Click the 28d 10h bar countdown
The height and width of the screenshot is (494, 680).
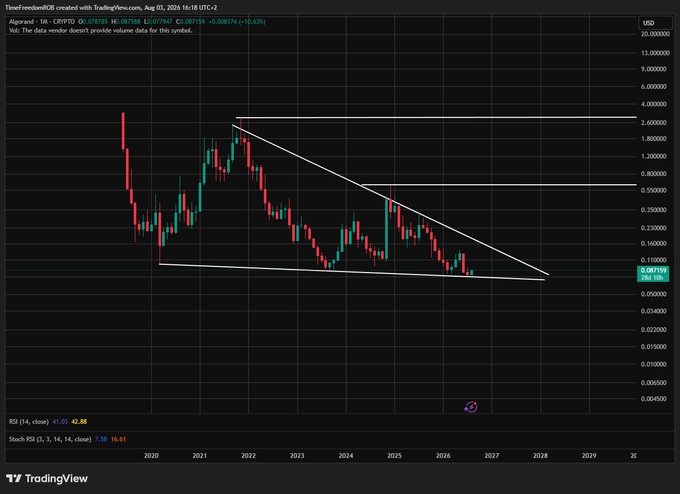click(x=653, y=278)
